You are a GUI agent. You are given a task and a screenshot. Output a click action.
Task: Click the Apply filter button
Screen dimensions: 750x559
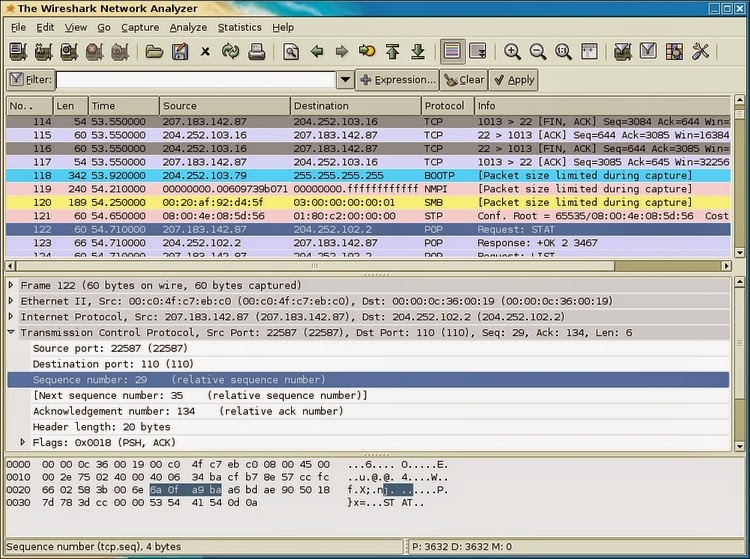click(514, 80)
